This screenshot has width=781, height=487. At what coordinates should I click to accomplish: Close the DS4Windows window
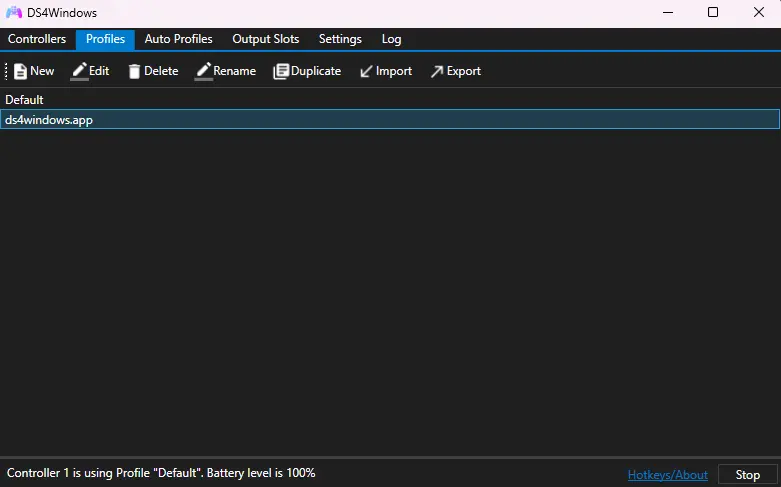pos(759,12)
